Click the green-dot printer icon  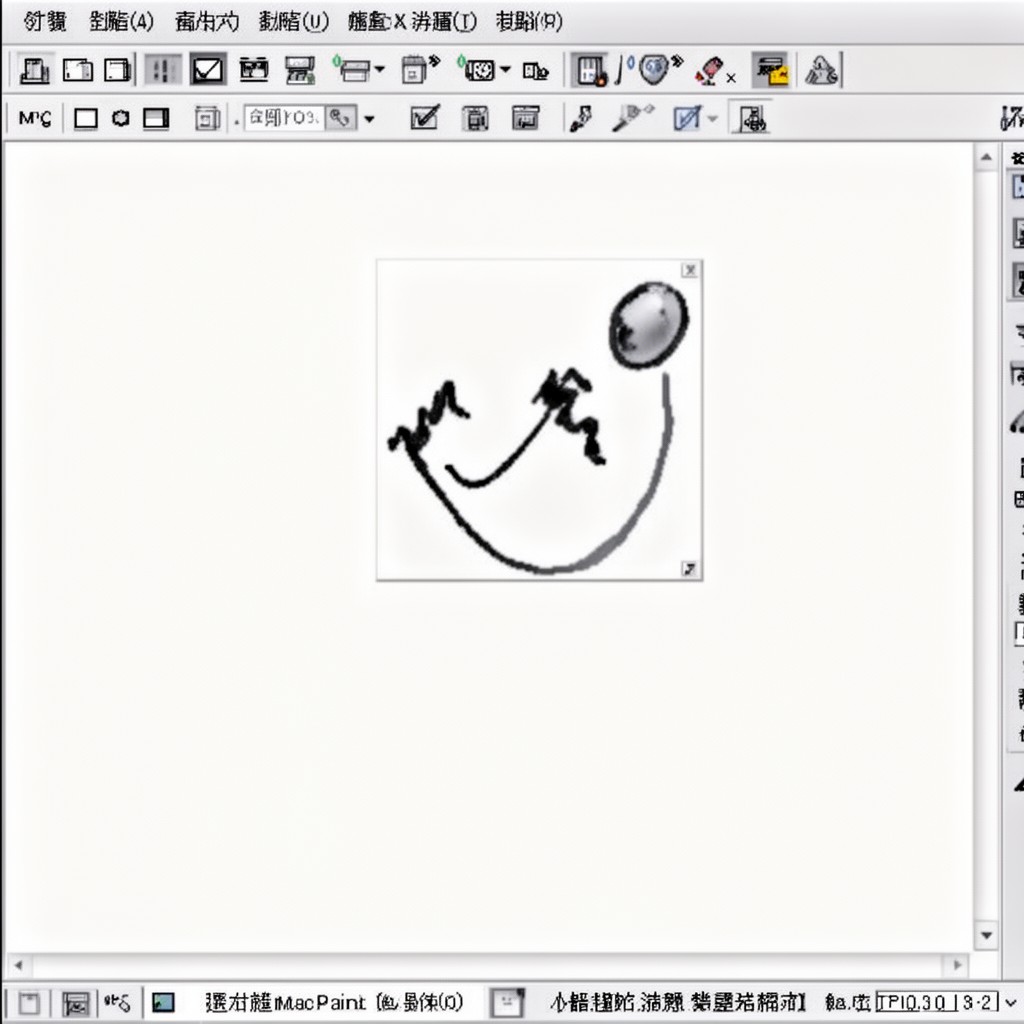coord(351,69)
